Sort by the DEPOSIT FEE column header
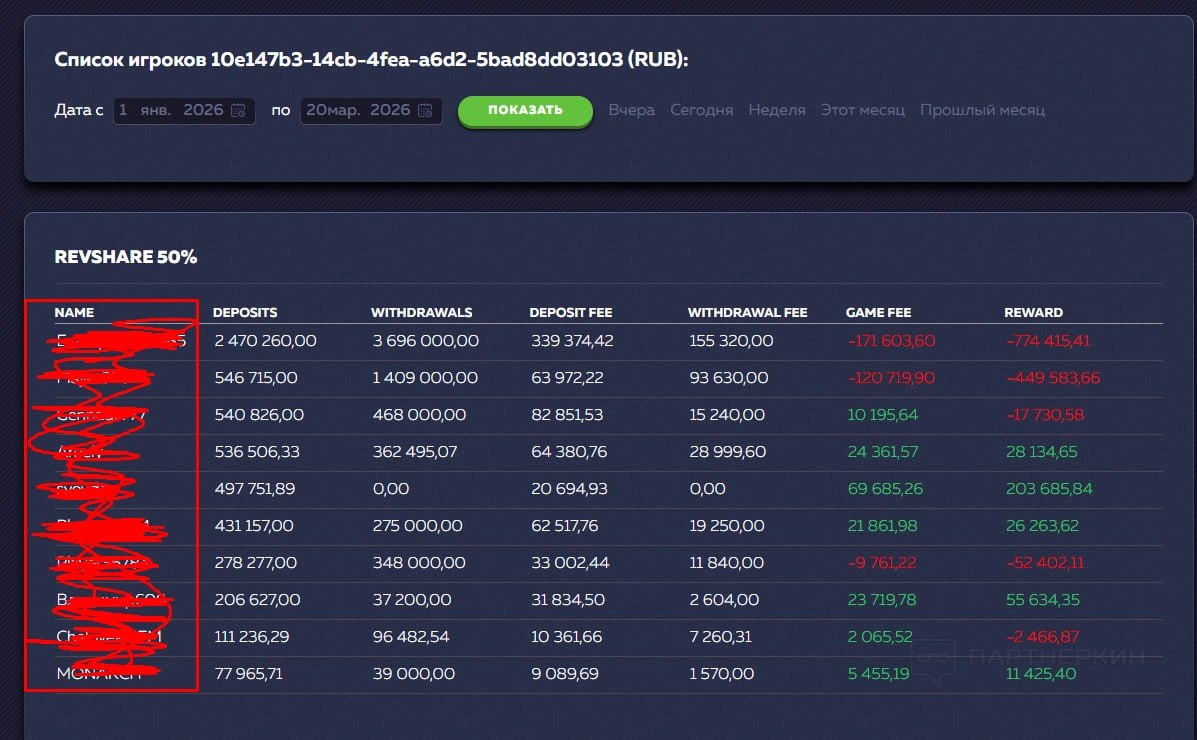Image resolution: width=1197 pixels, height=740 pixels. click(571, 312)
